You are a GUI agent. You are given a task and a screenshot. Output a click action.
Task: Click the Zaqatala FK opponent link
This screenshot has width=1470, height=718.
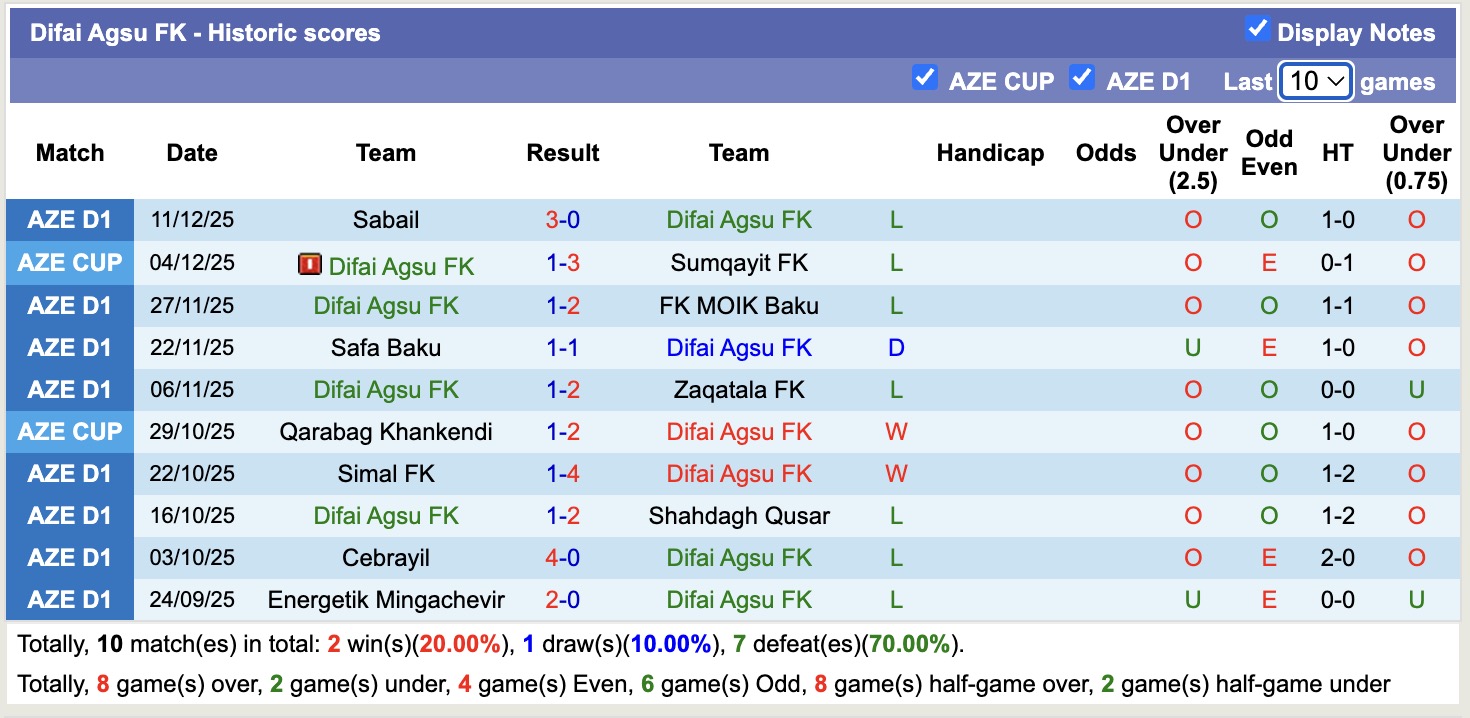[x=739, y=389]
